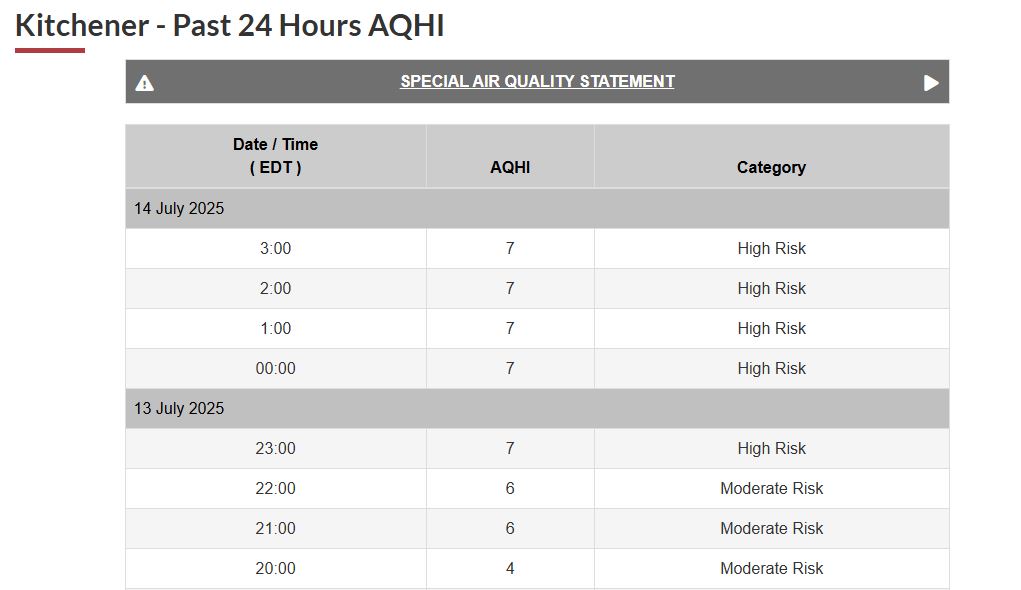
Task: Click the 2:00 time cell
Action: [275, 289]
